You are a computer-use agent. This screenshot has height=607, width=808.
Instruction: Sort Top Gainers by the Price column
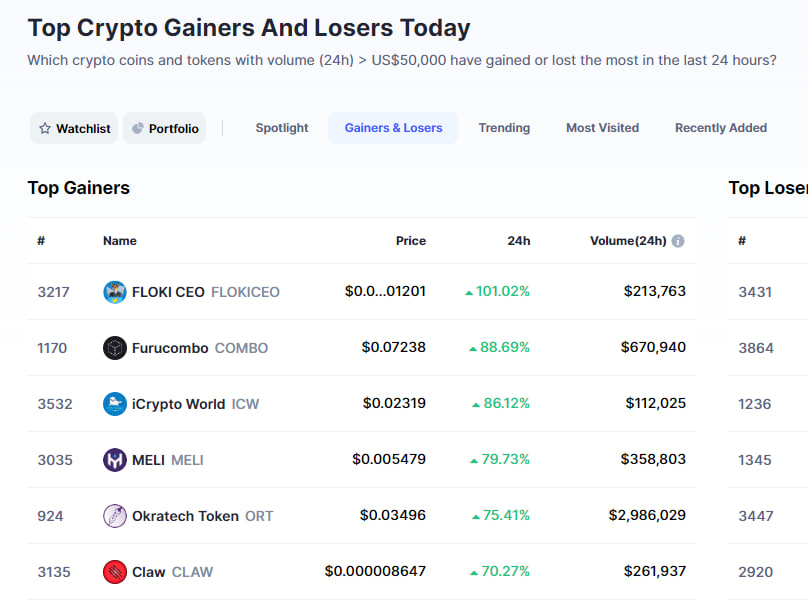tap(411, 241)
